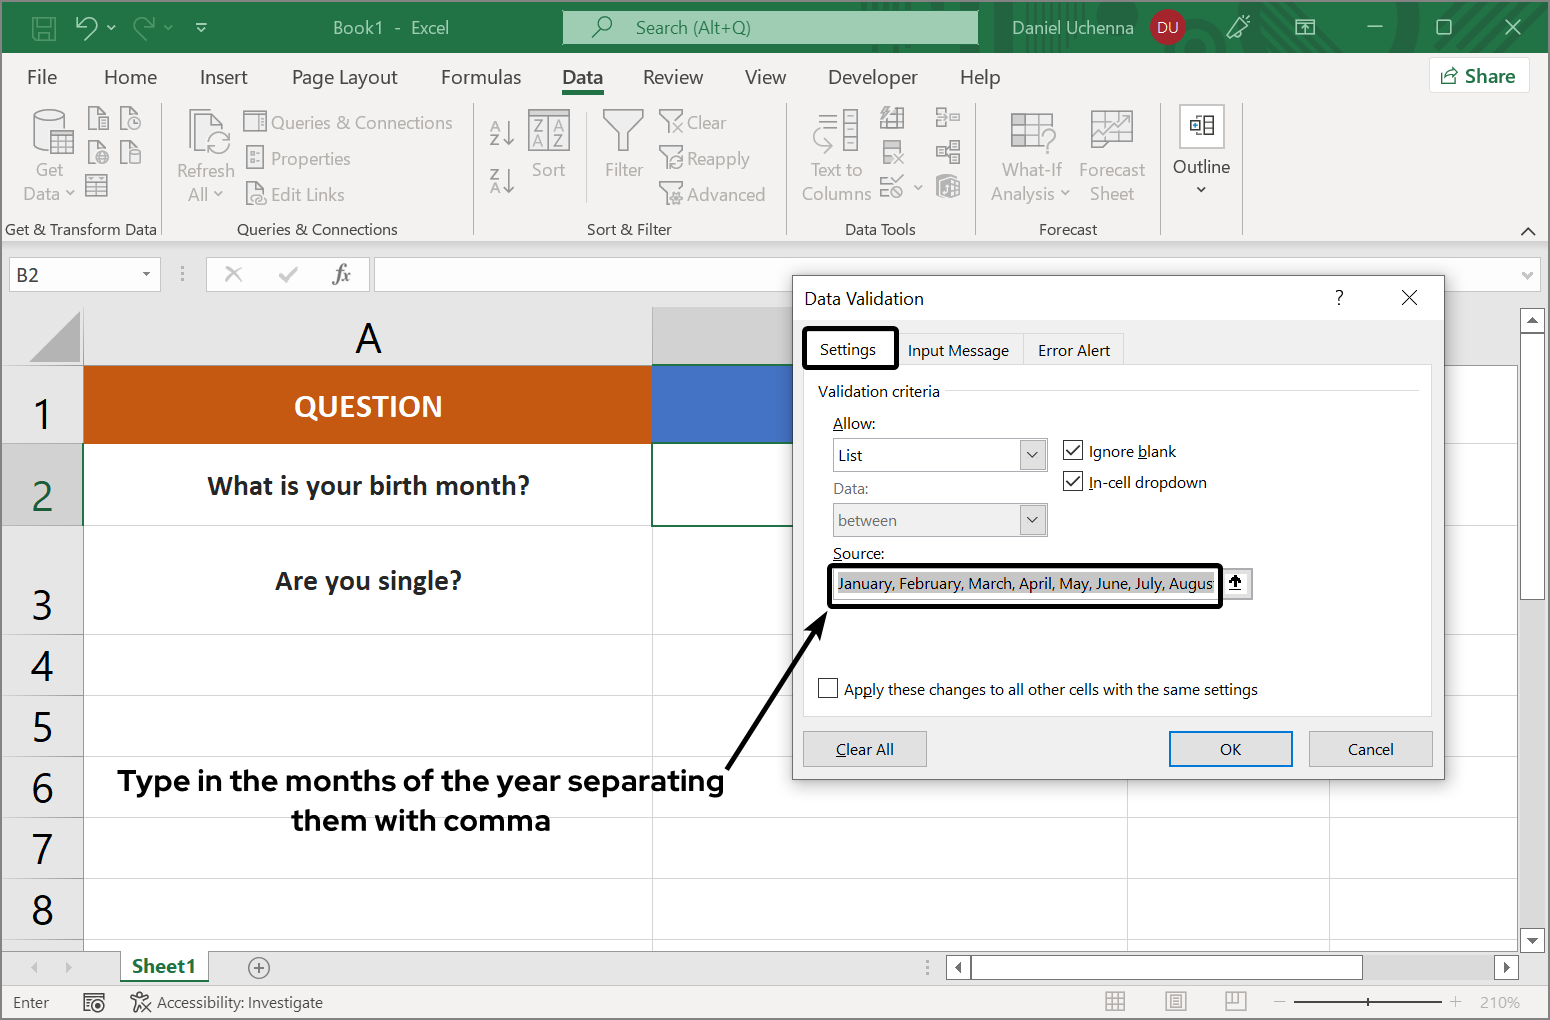Open the Forecast Sheet tool

(1111, 152)
